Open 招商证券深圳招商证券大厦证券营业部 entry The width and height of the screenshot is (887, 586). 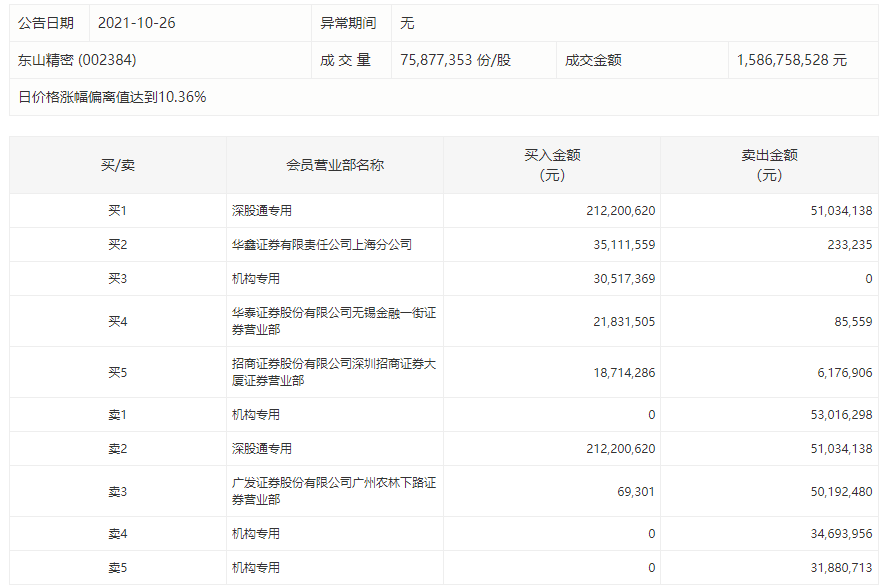tap(333, 372)
